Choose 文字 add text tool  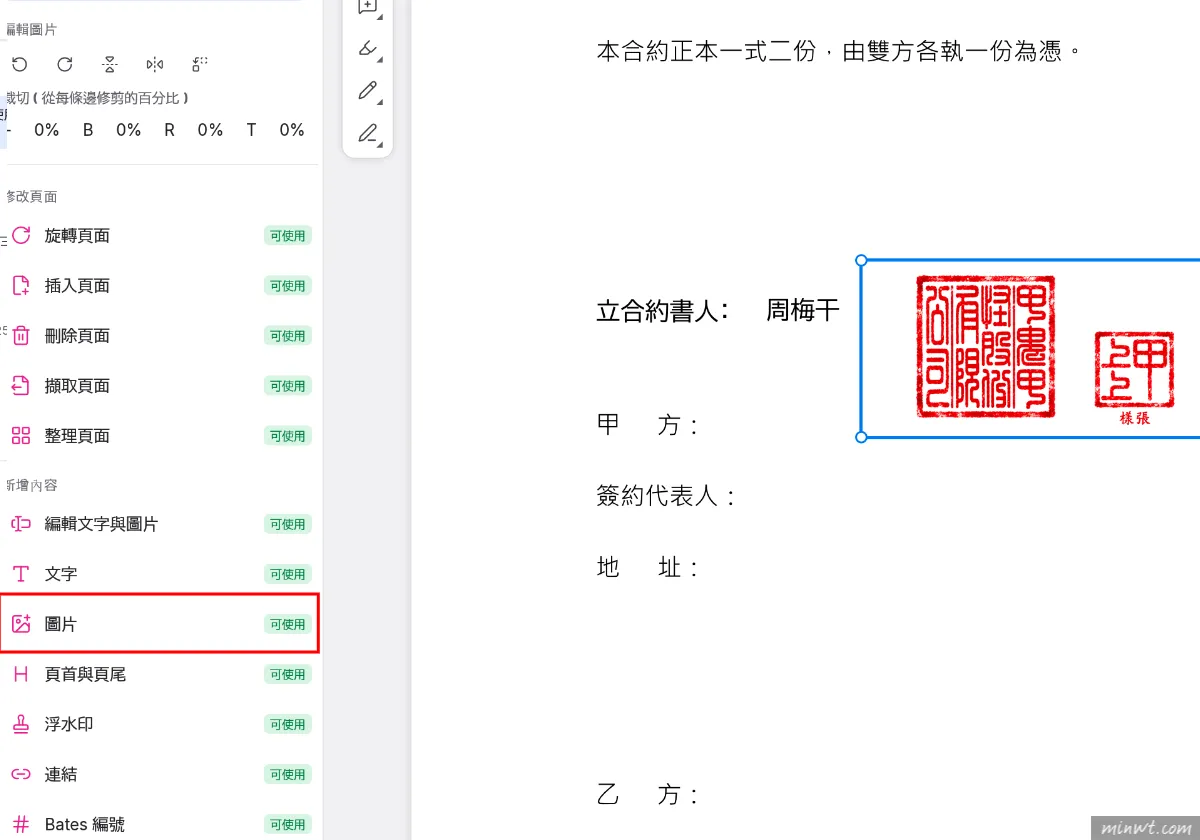(x=160, y=574)
